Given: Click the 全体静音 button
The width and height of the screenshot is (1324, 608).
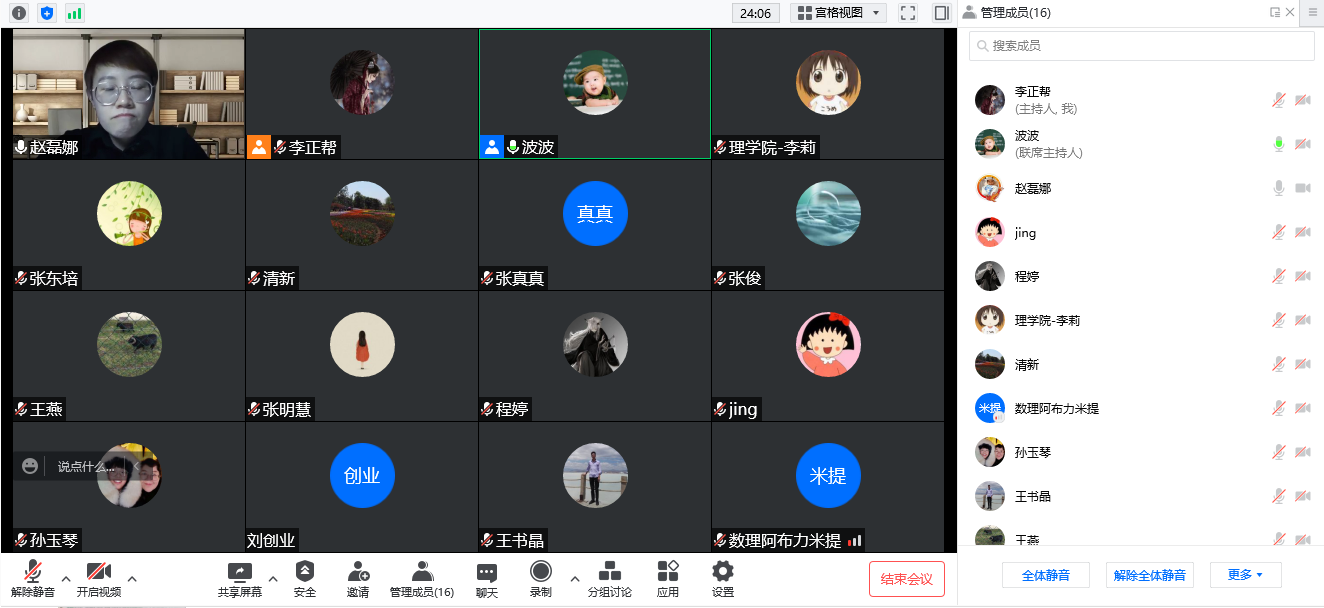Looking at the screenshot, I should point(1045,575).
